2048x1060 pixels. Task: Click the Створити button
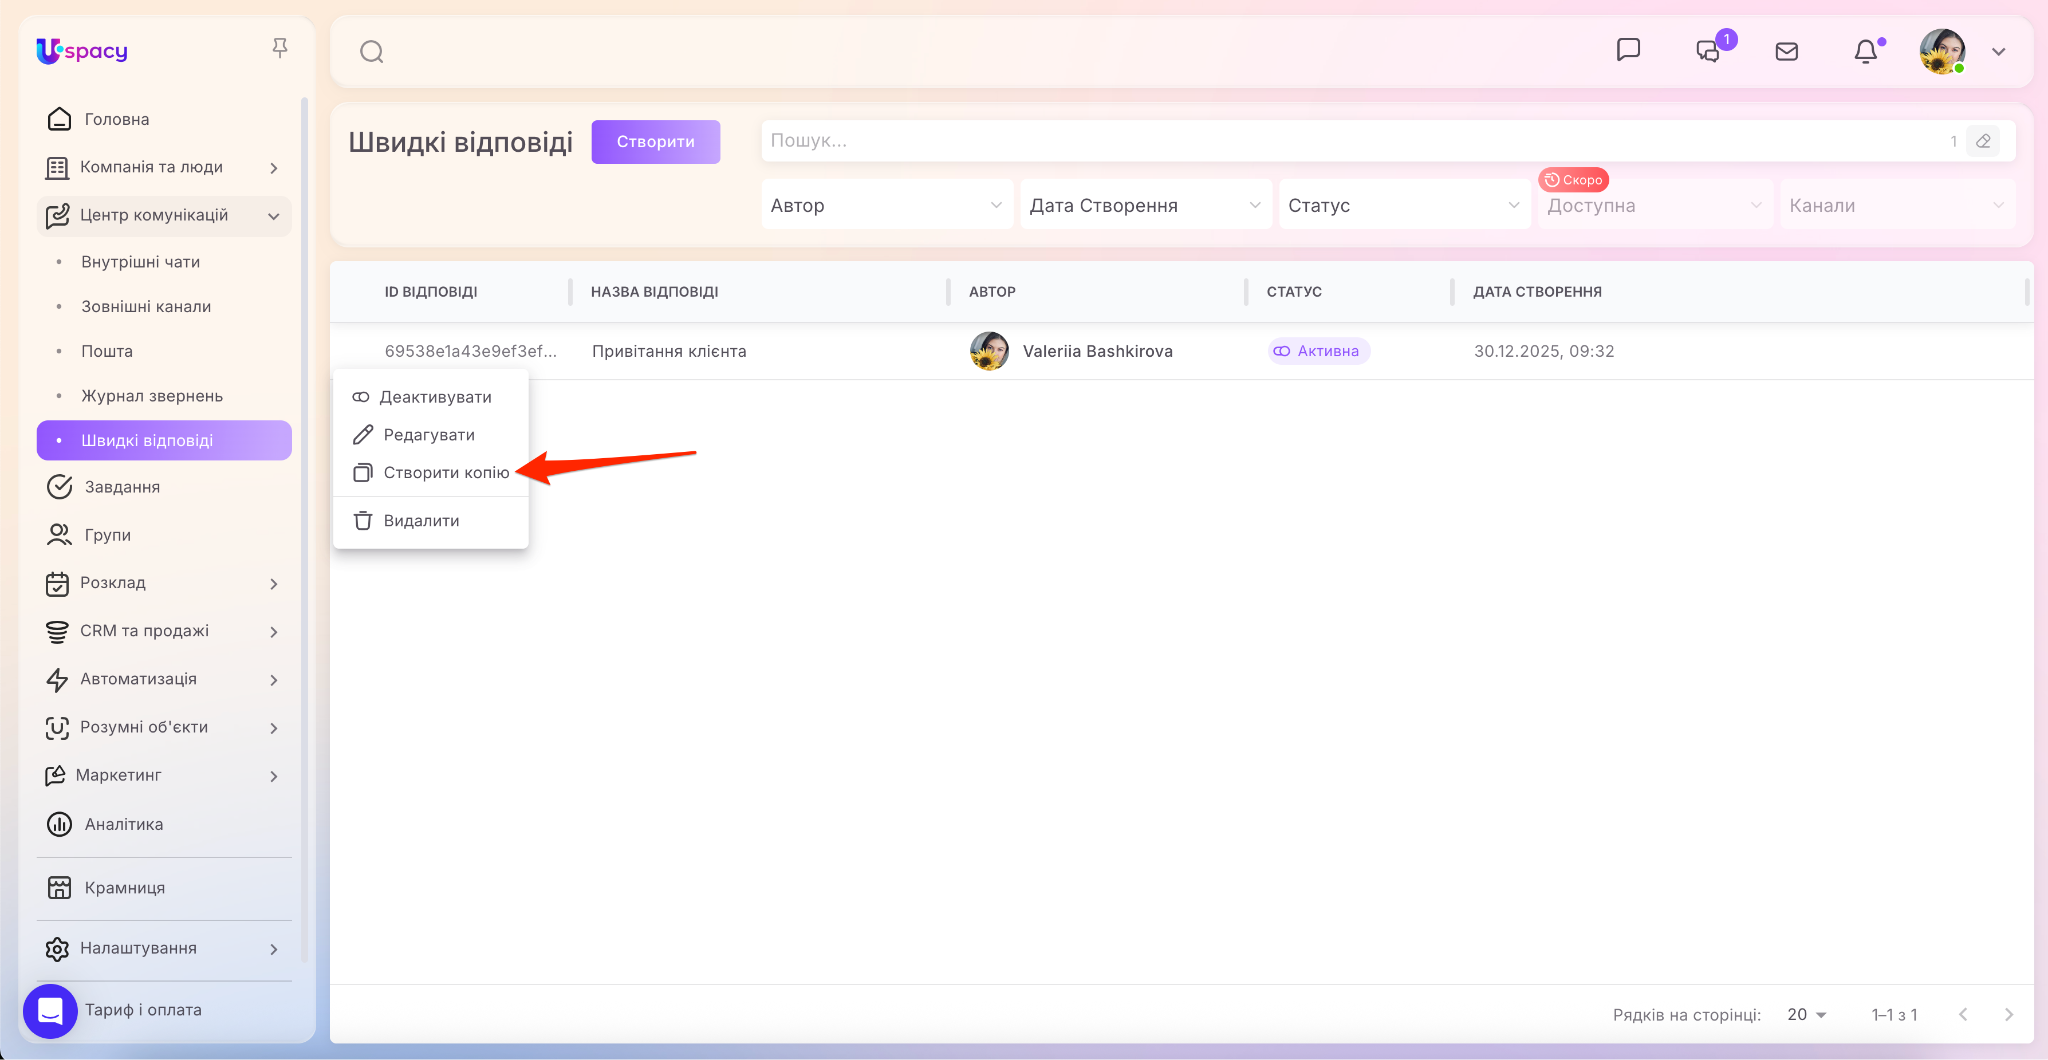(655, 142)
